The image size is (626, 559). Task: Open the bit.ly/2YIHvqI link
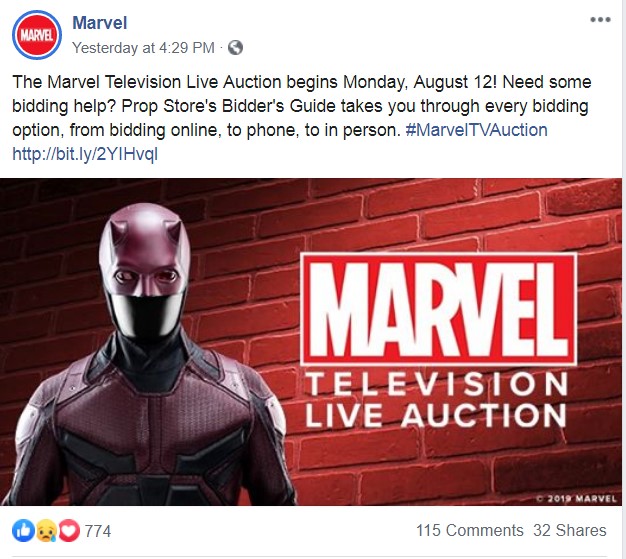[85, 154]
